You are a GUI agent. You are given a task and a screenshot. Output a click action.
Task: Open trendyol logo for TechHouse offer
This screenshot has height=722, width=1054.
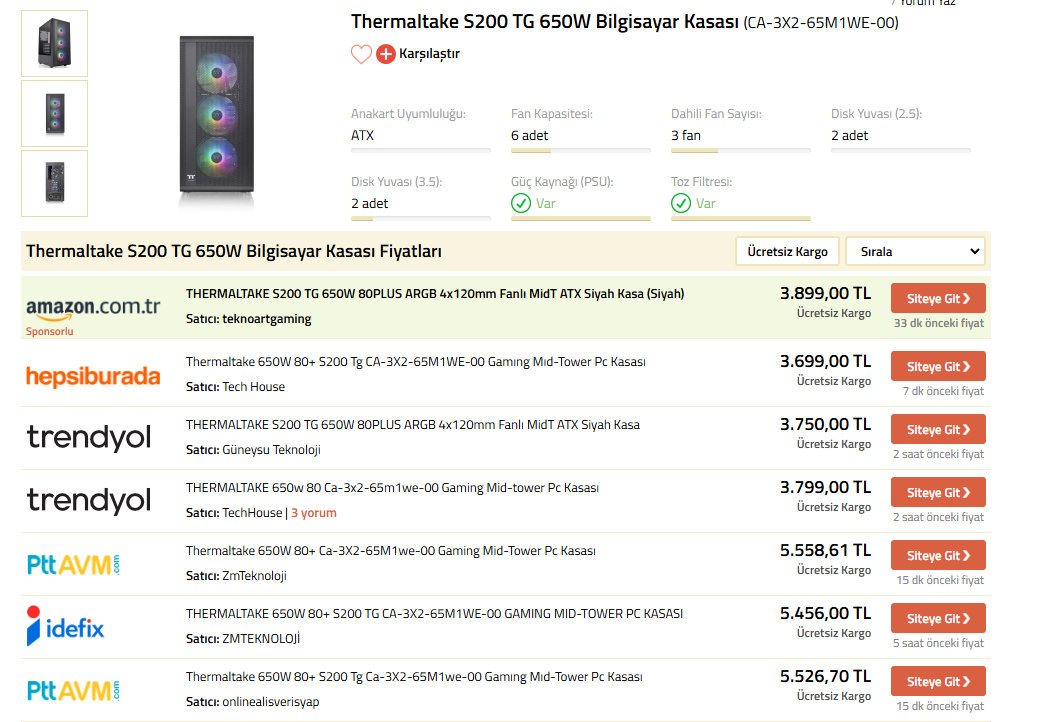pos(89,501)
